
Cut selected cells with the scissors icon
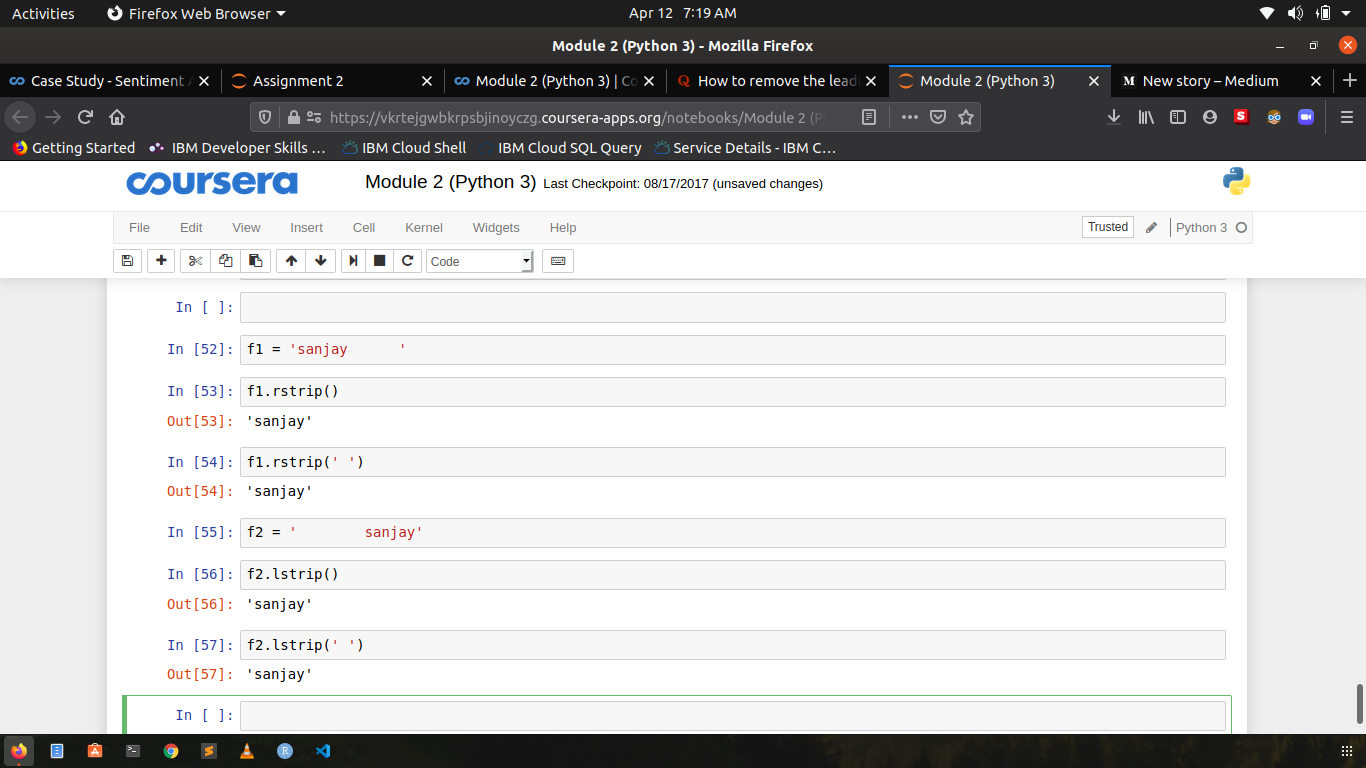coord(195,261)
